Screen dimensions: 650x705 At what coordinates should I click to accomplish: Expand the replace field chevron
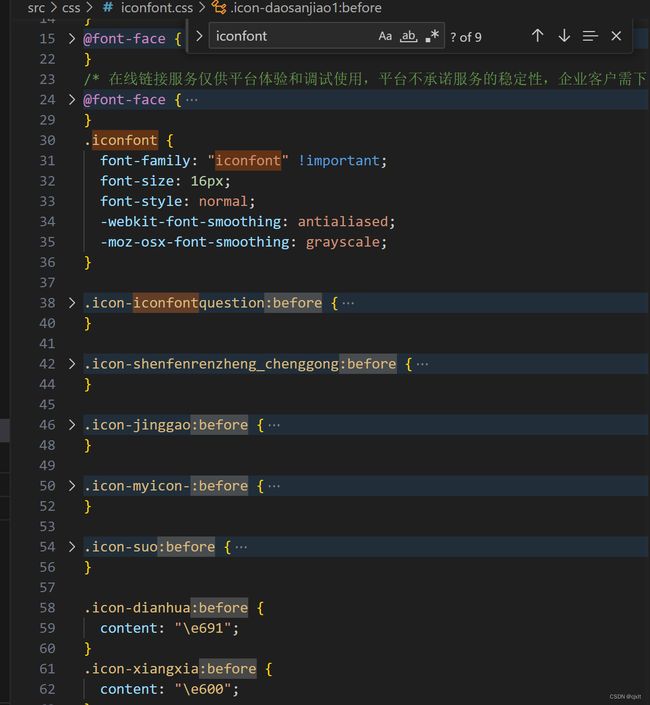[x=199, y=36]
